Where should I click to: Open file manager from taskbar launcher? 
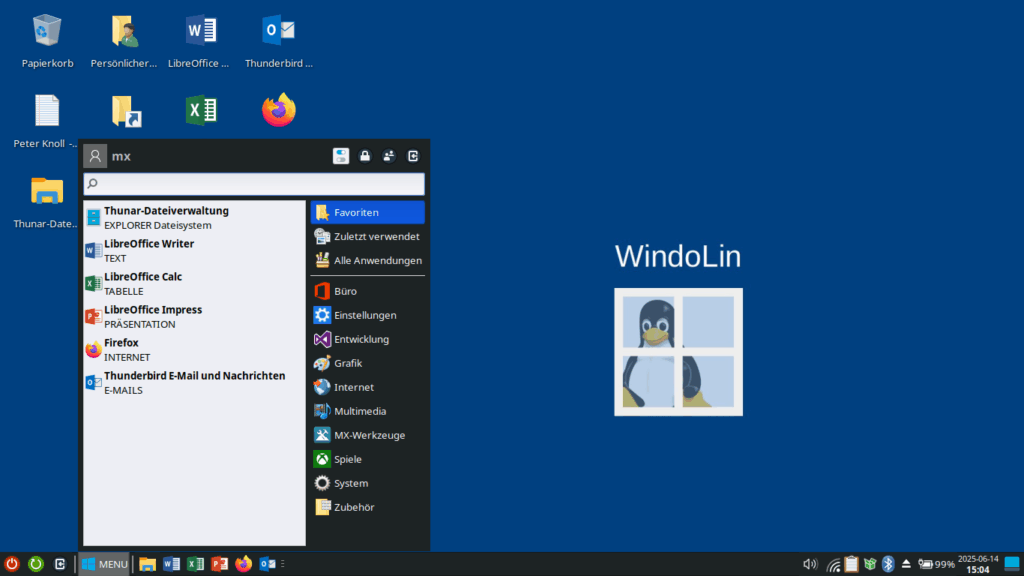tap(147, 564)
